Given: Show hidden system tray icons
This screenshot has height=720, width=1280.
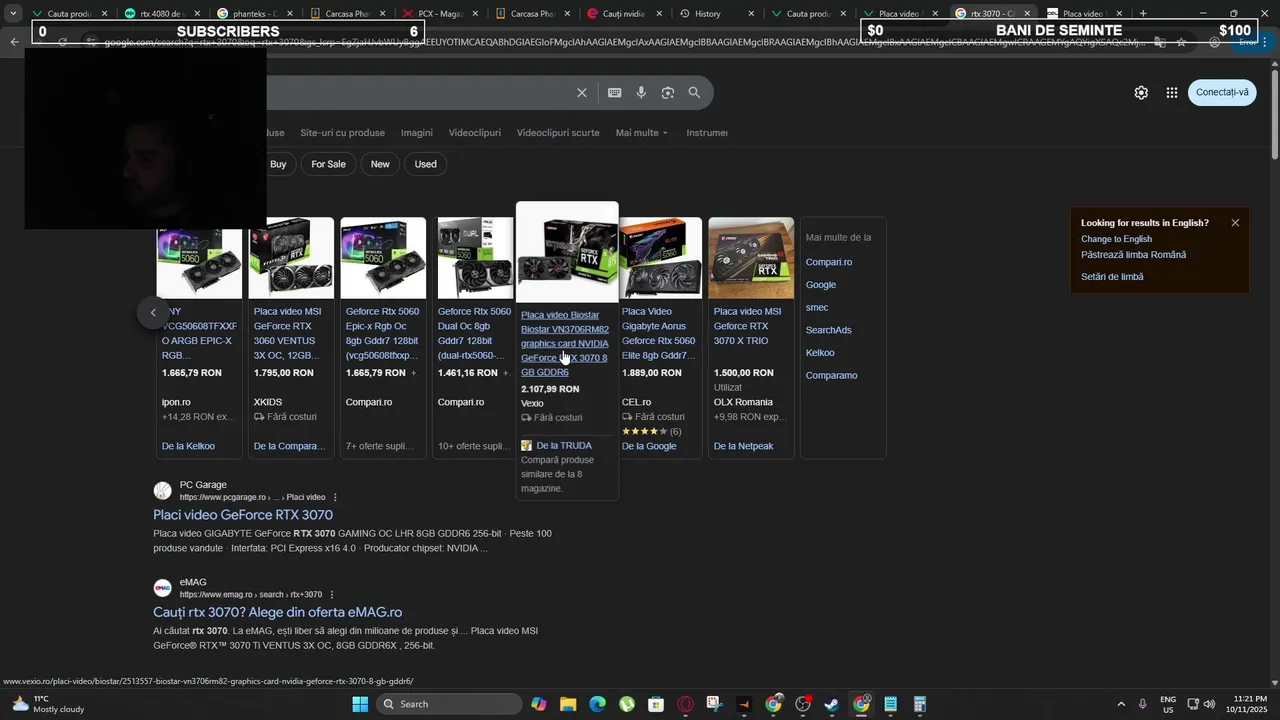Looking at the screenshot, I should tap(1120, 704).
